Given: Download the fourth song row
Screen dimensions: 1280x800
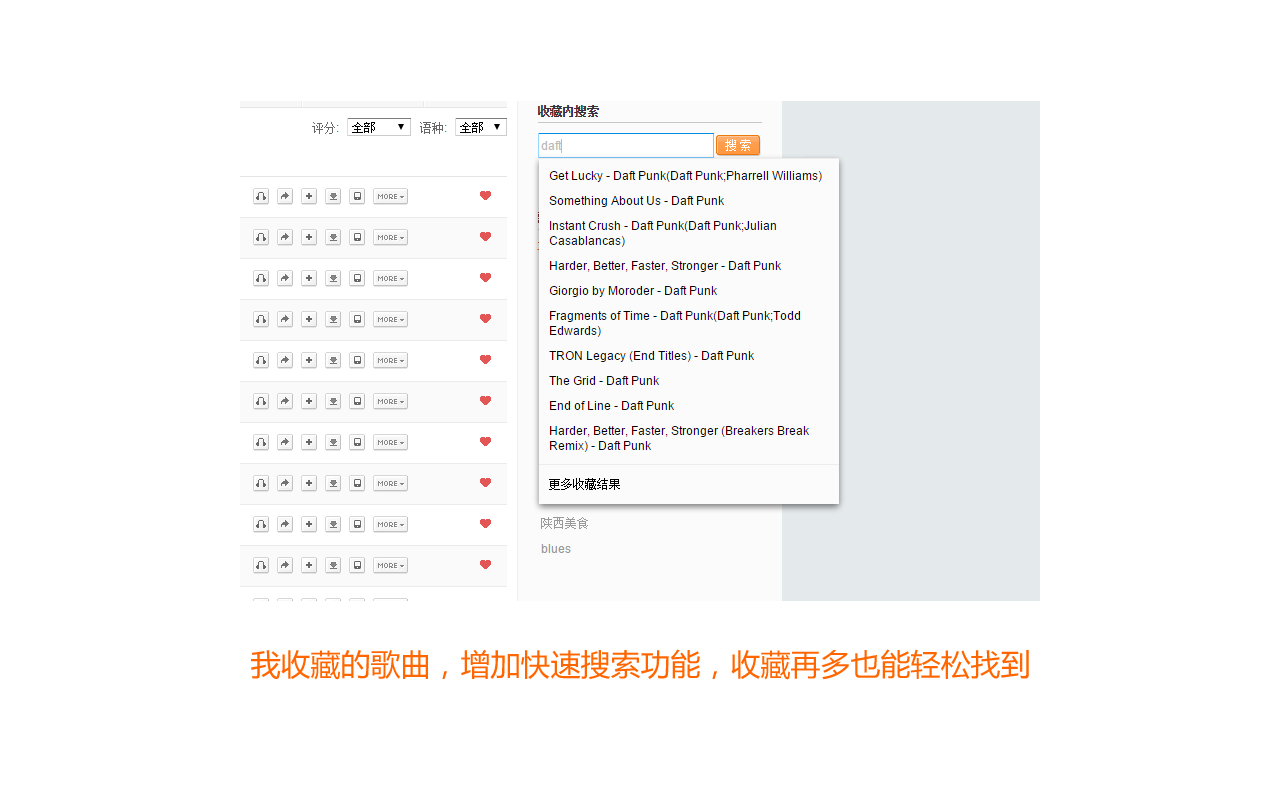Looking at the screenshot, I should (x=333, y=319).
